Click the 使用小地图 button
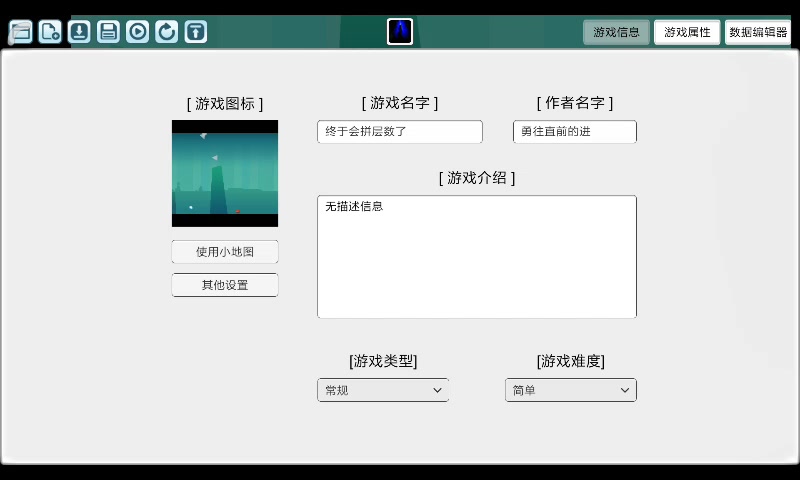 pos(225,252)
